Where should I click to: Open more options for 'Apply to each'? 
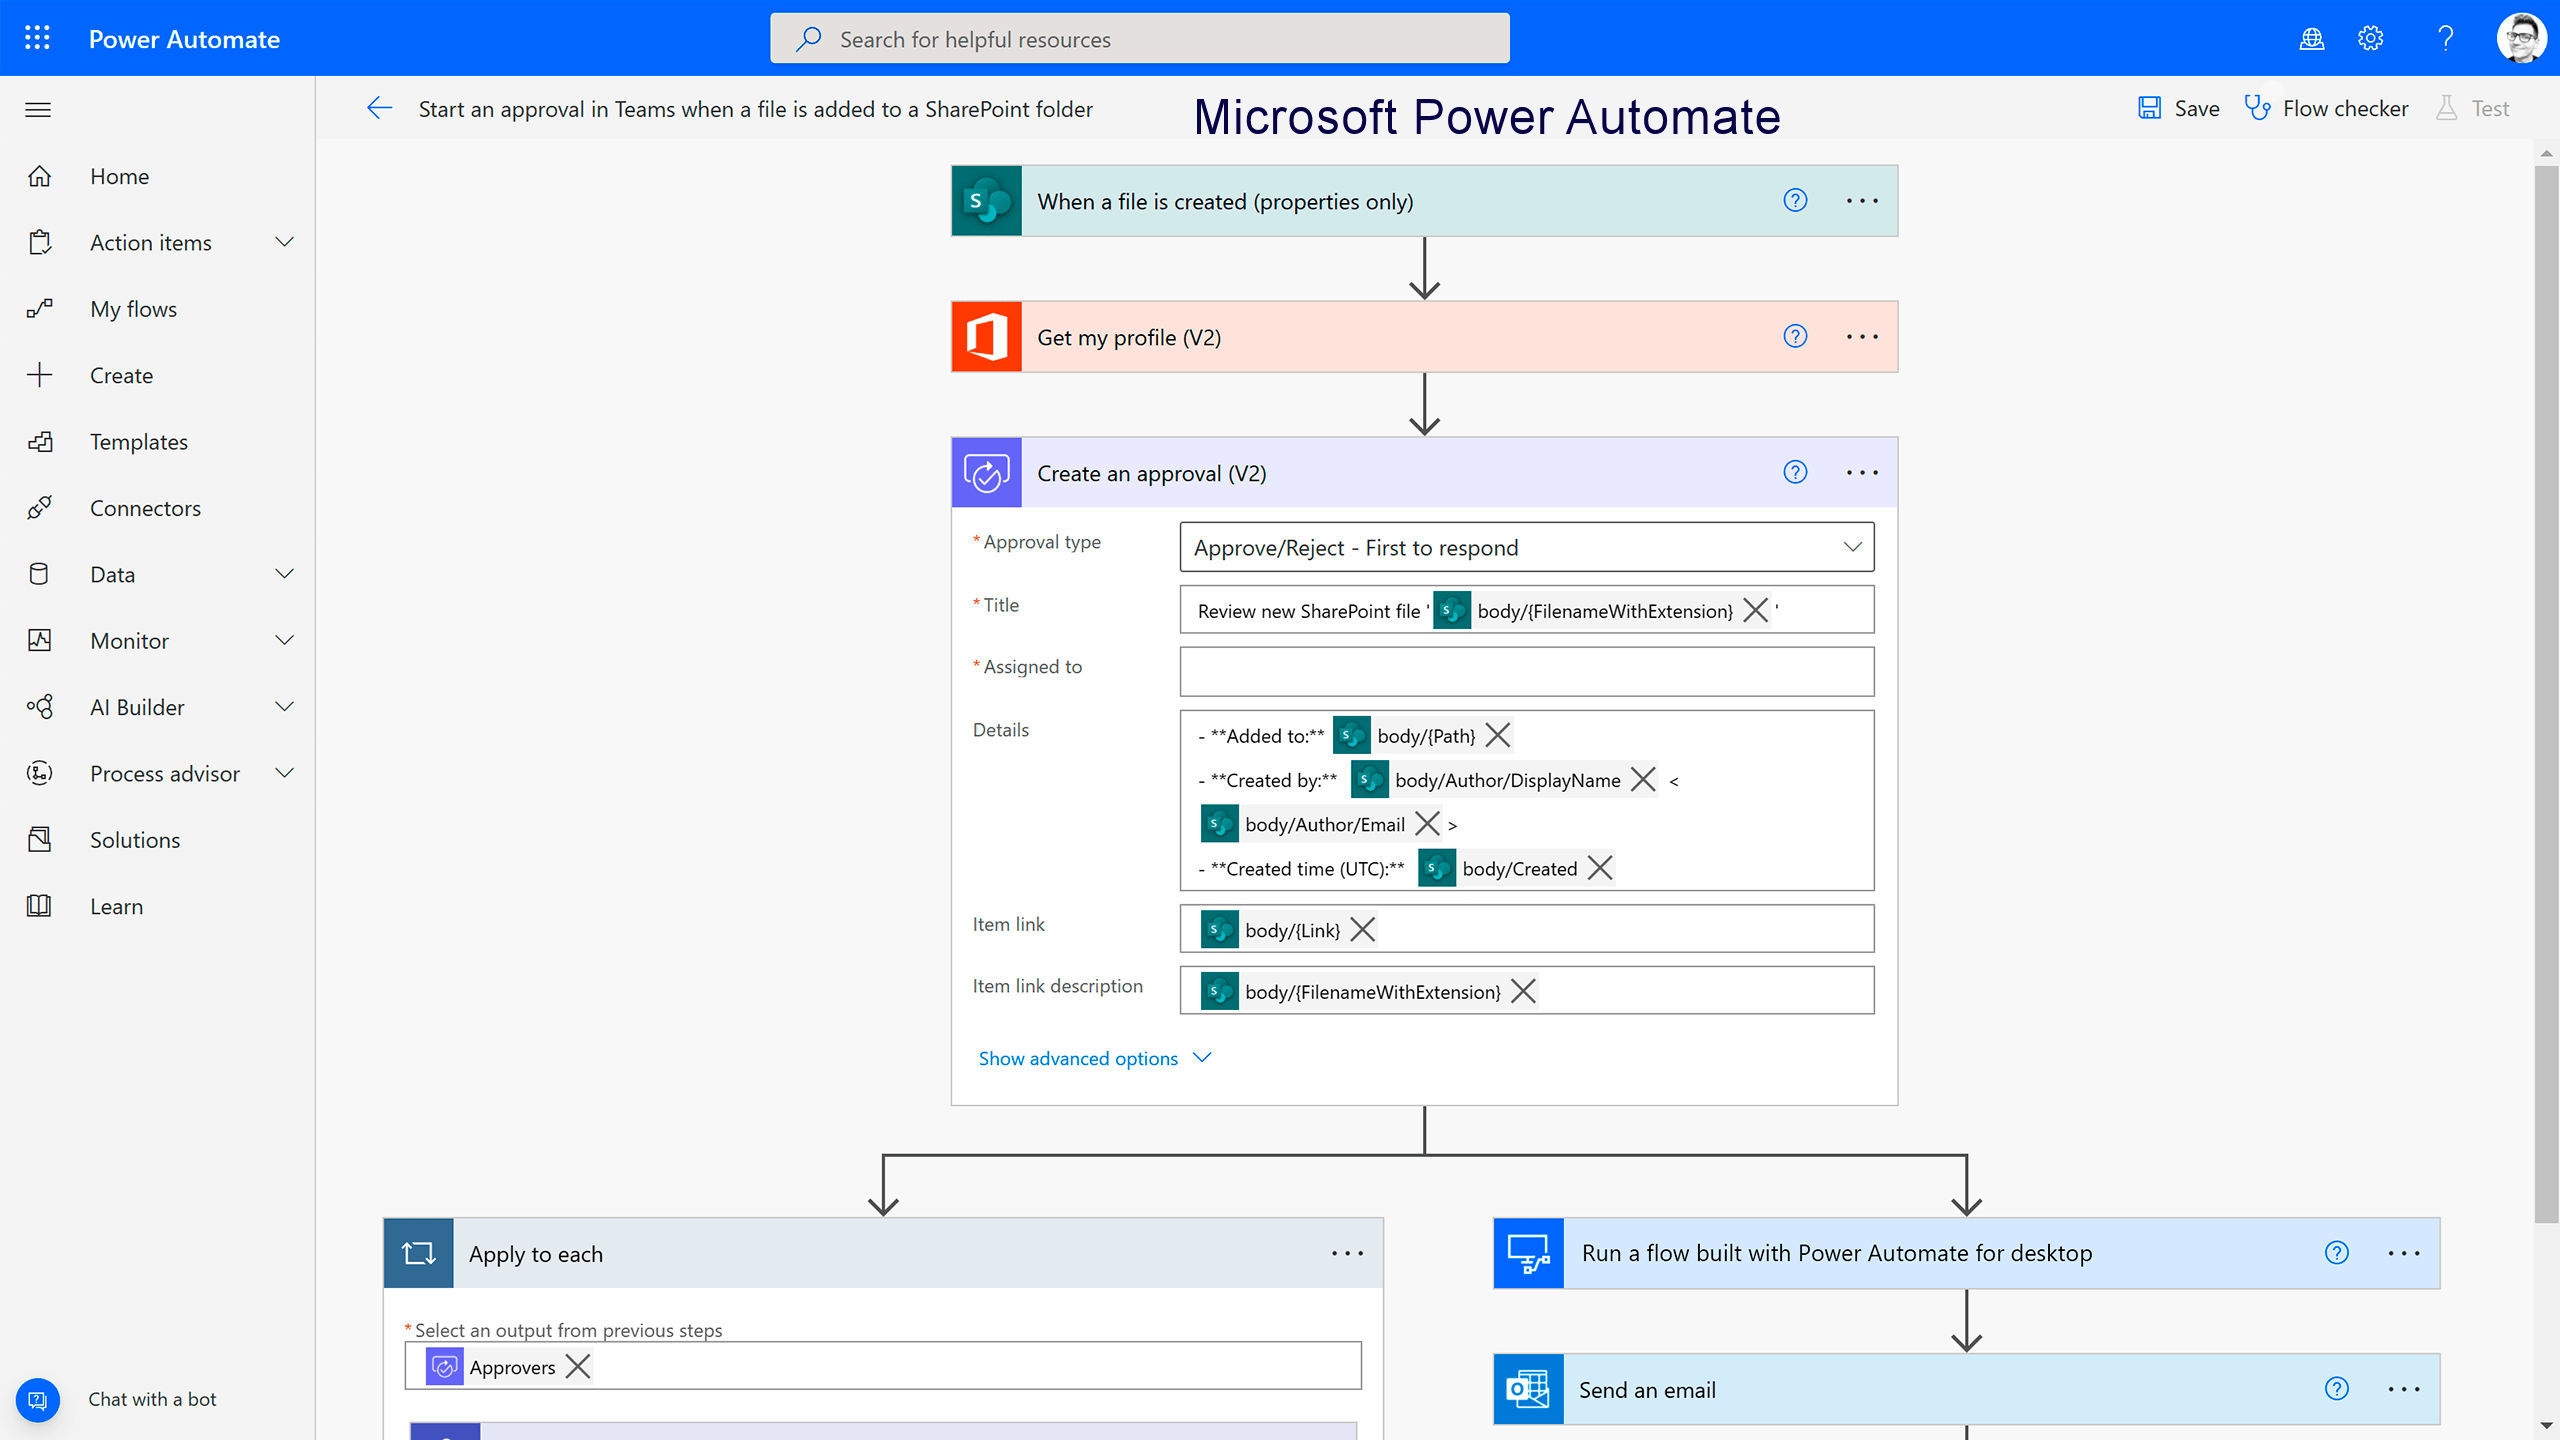point(1347,1253)
